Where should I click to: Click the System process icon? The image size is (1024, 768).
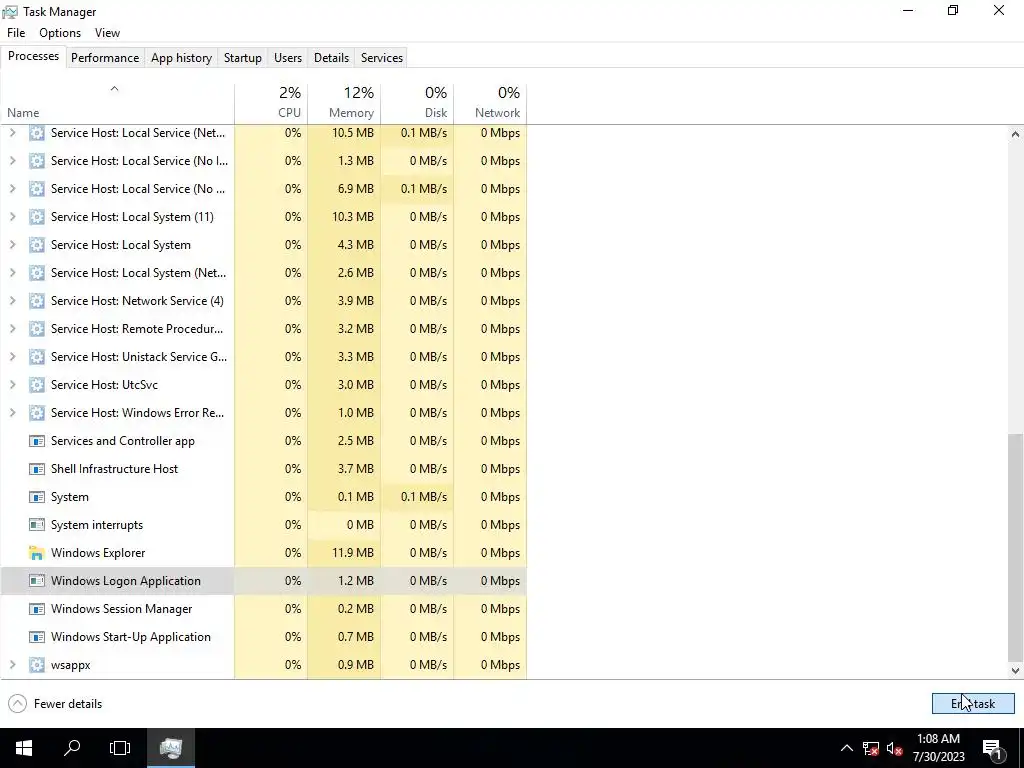point(37,497)
